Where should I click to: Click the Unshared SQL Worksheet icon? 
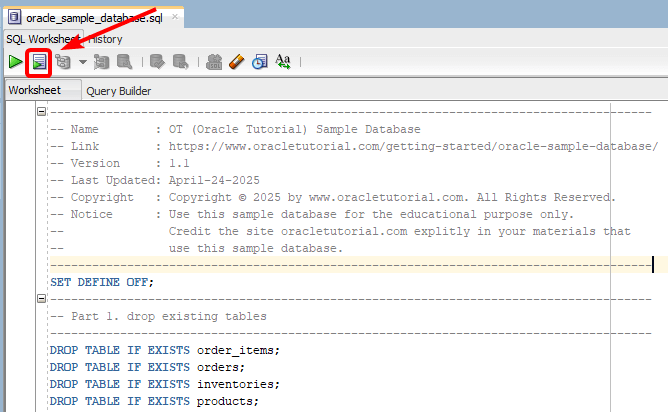(x=214, y=62)
